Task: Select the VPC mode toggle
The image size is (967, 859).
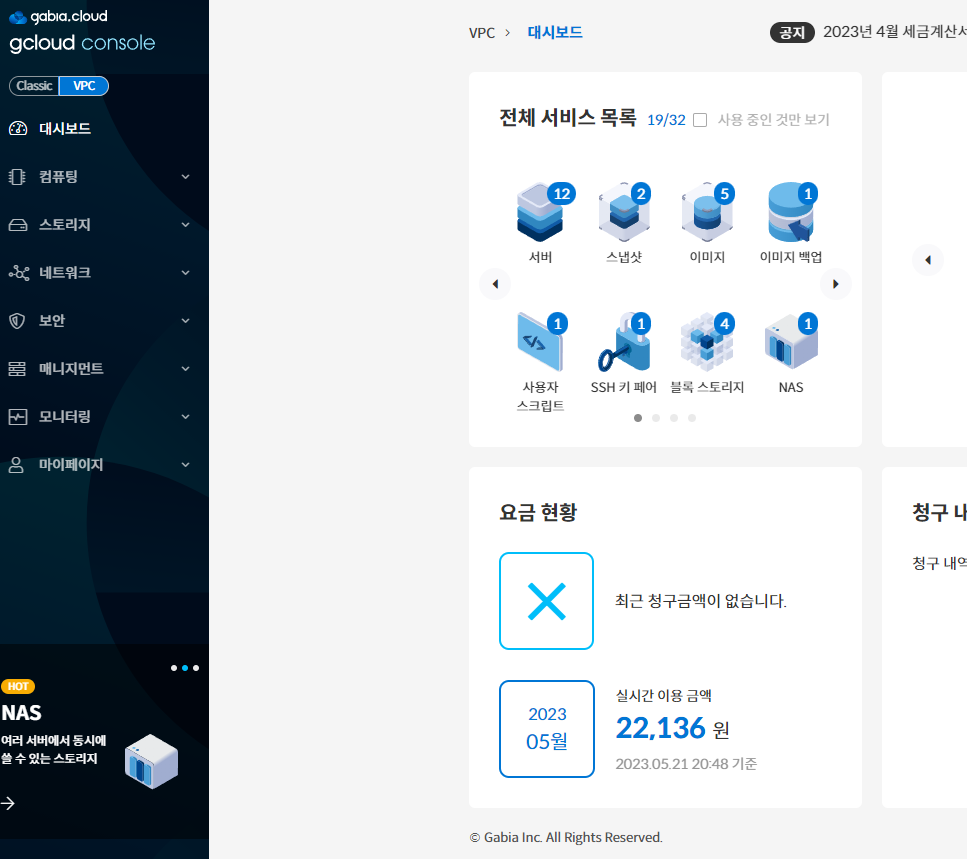Action: click(83, 86)
